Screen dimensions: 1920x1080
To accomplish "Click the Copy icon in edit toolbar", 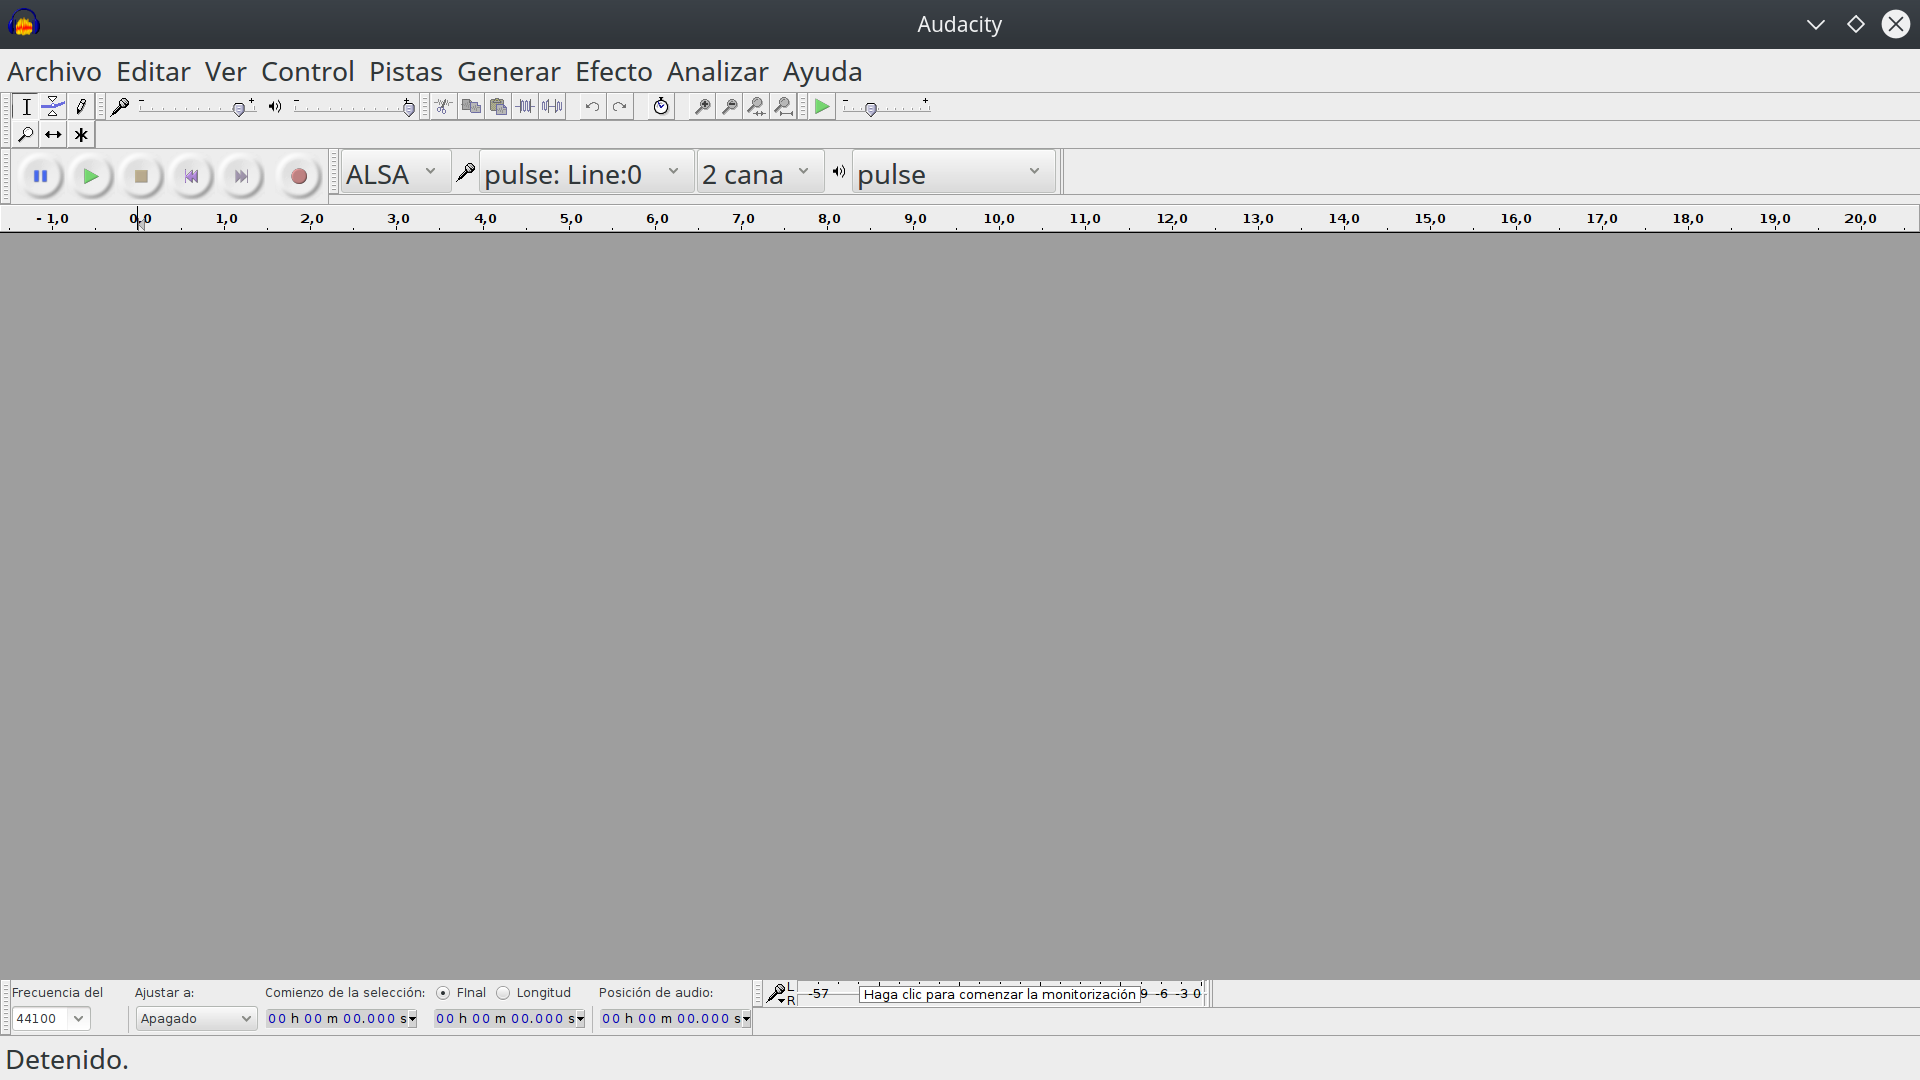I will 471,107.
